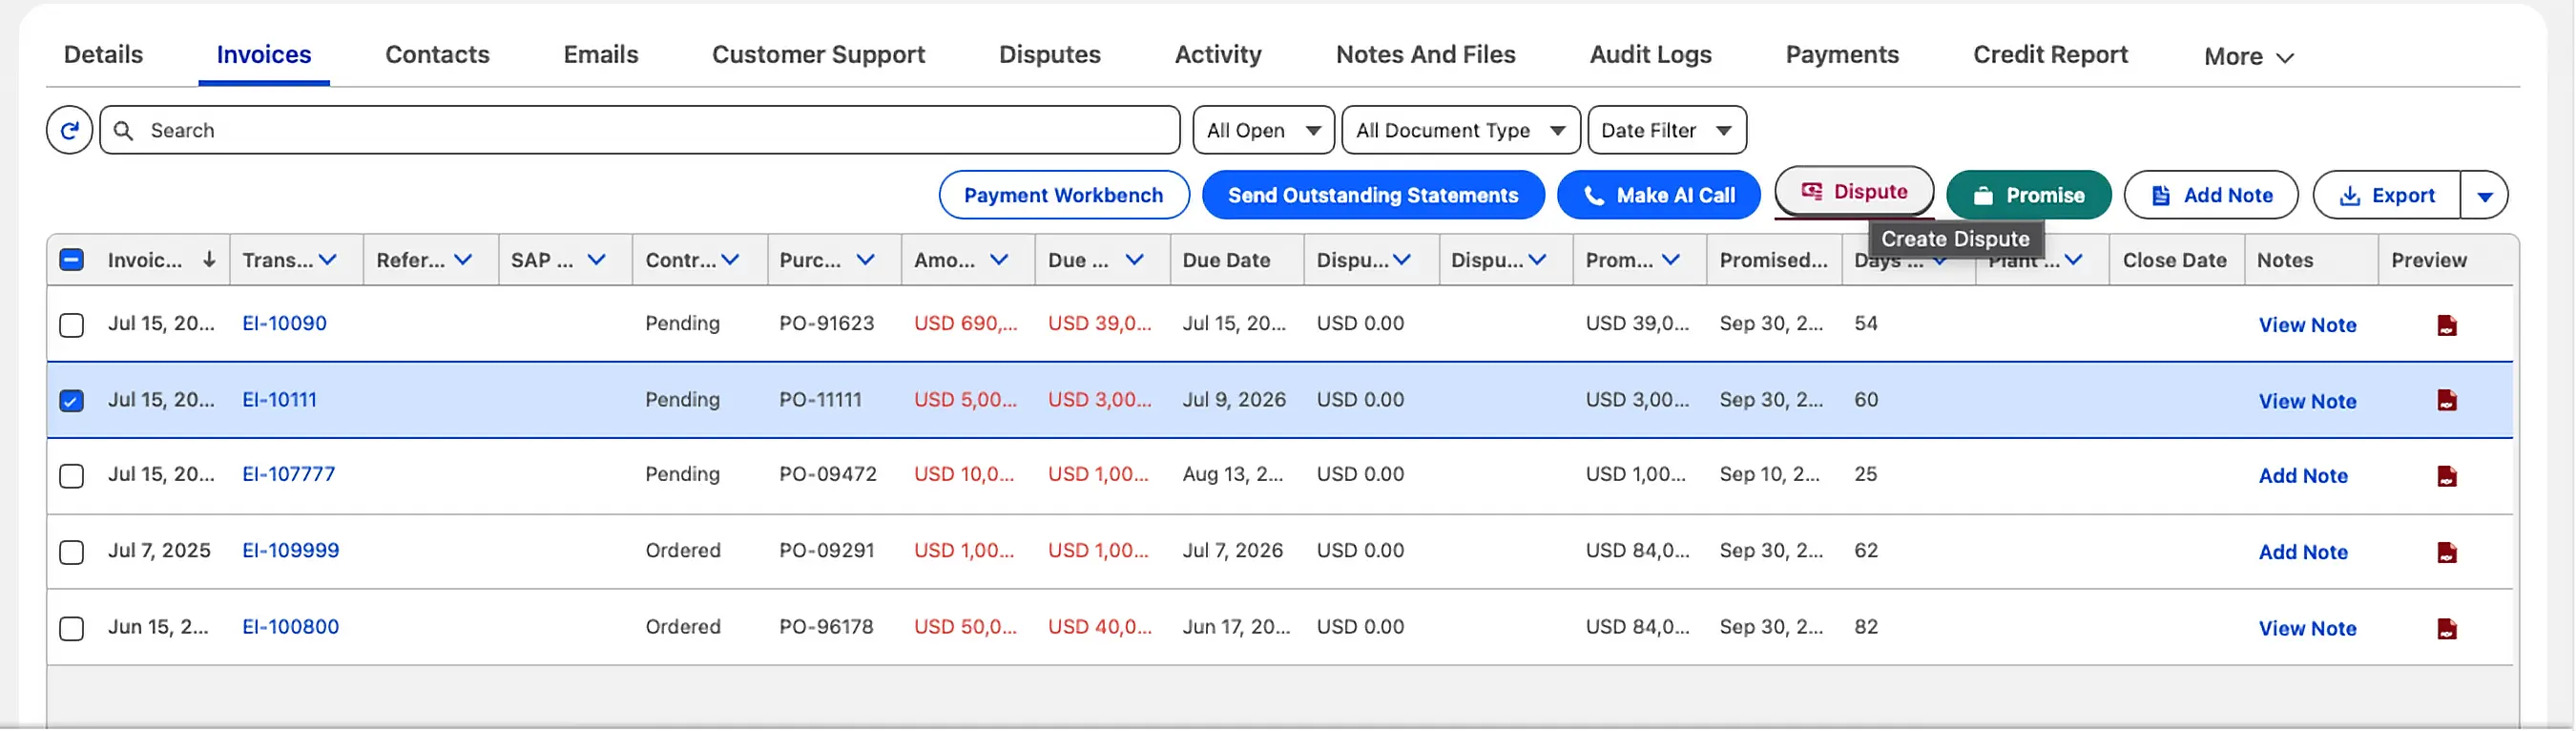Open the Trans... column filter chevron
This screenshot has height=731, width=2576.
327,260
